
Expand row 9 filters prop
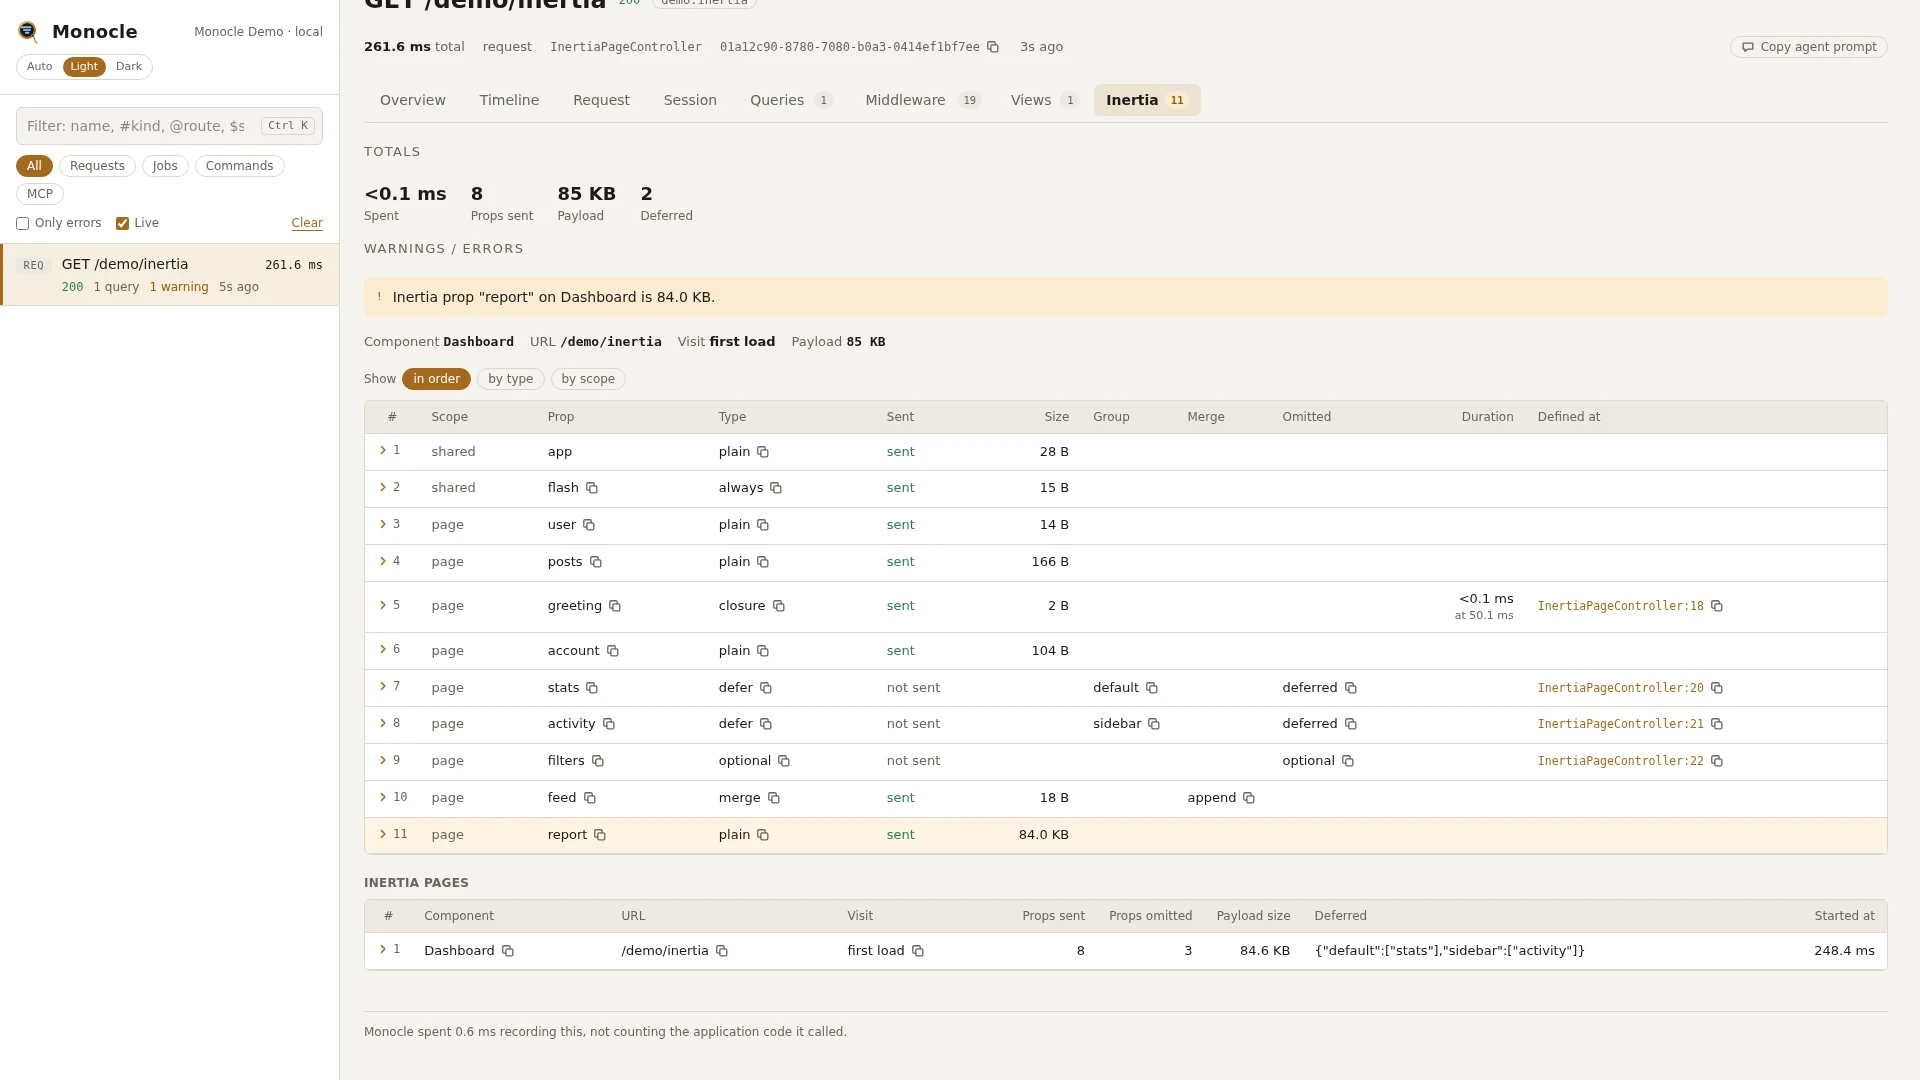383,760
